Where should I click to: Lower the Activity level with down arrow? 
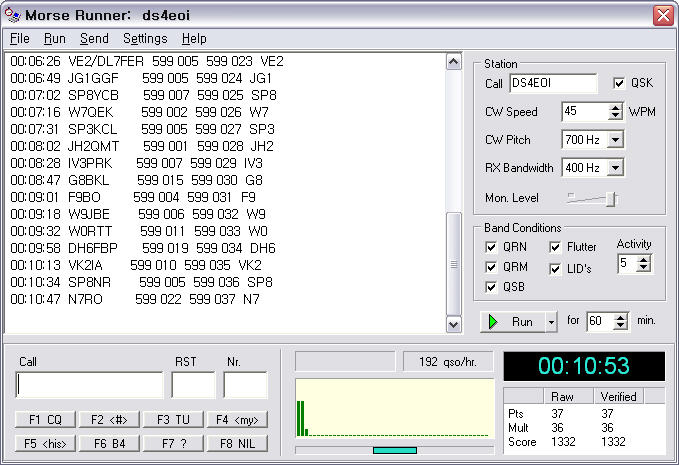[644, 267]
